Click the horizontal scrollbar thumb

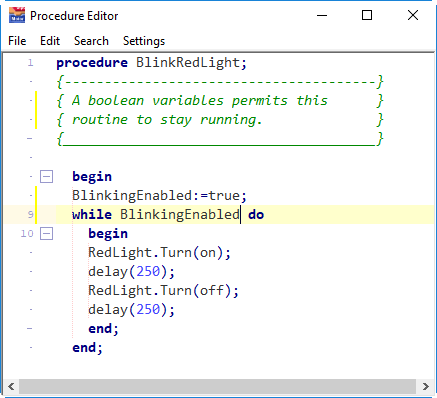[217, 386]
